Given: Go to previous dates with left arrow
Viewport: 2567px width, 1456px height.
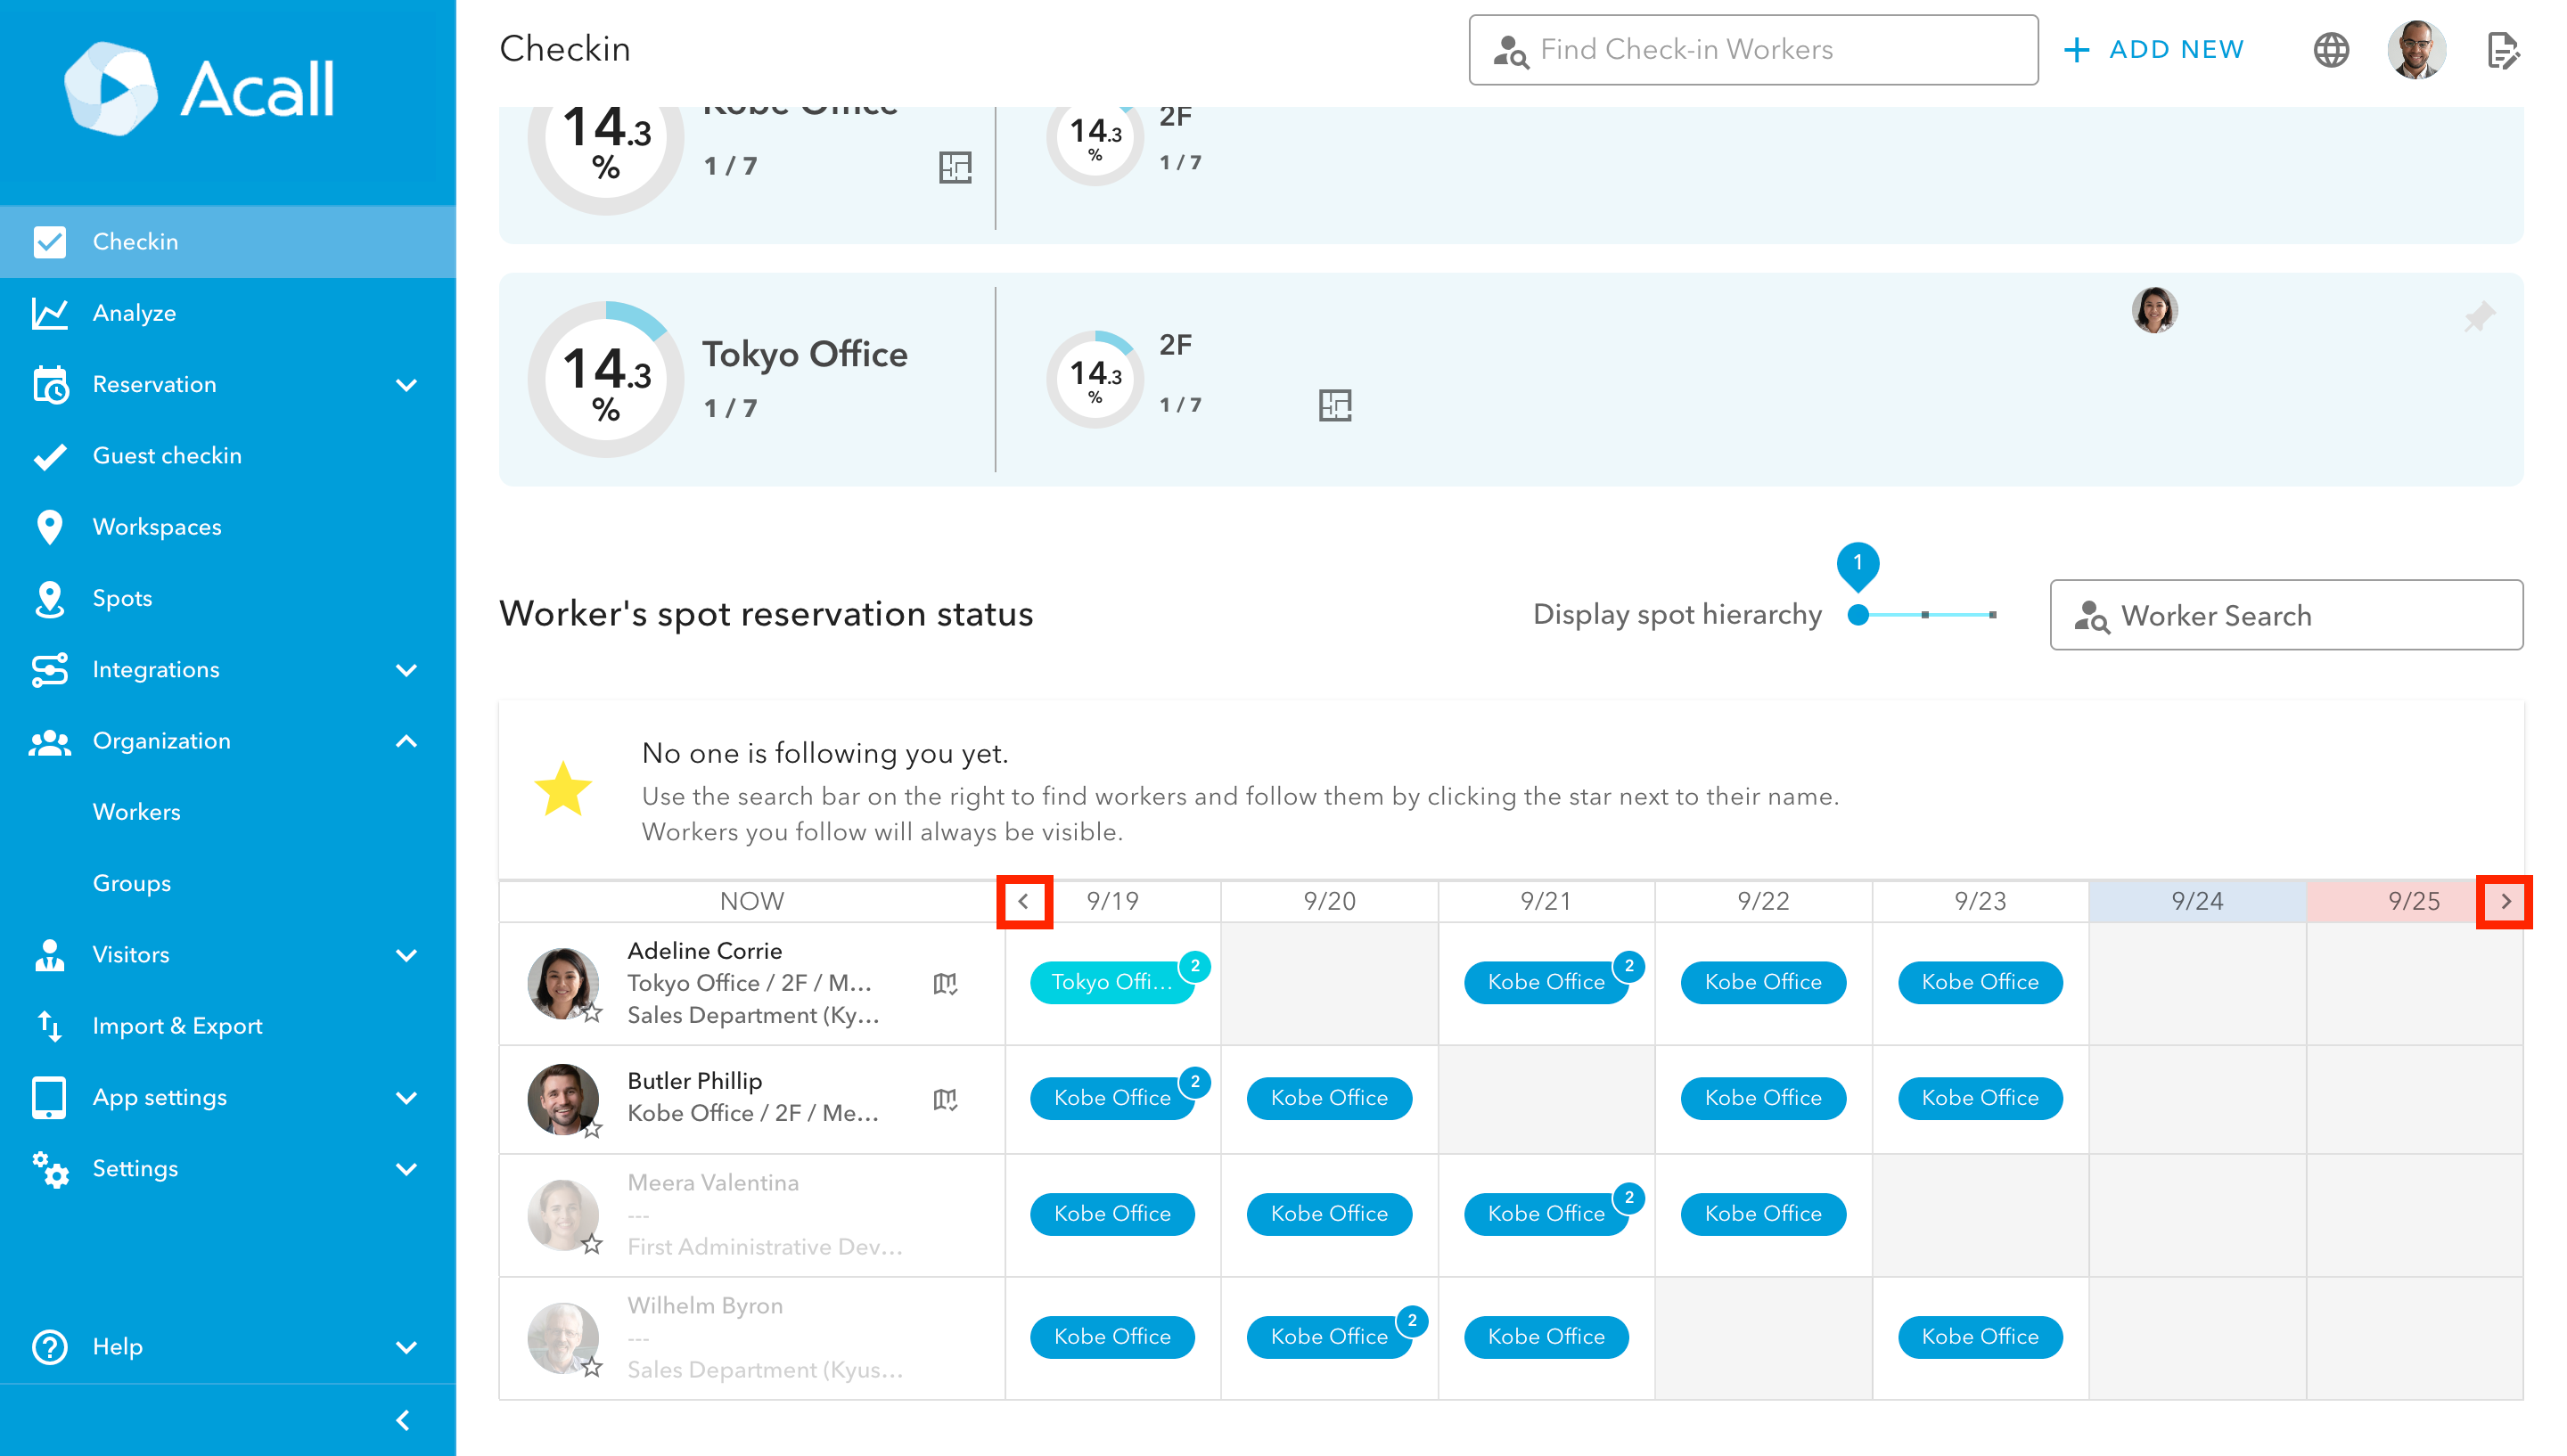Looking at the screenshot, I should 1024,902.
